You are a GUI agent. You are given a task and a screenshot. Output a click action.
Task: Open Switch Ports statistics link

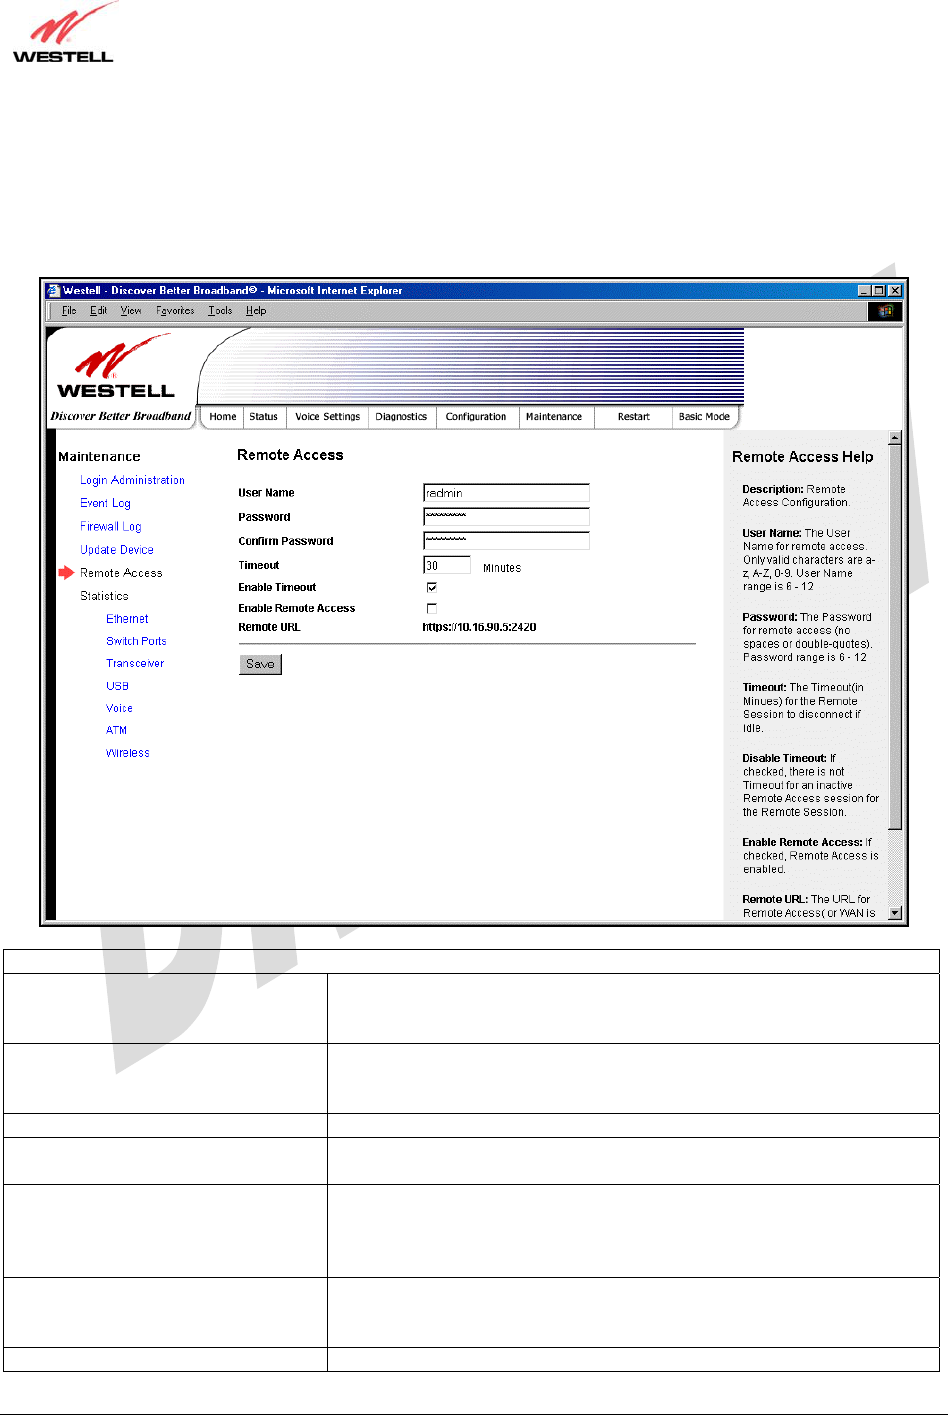pos(136,642)
